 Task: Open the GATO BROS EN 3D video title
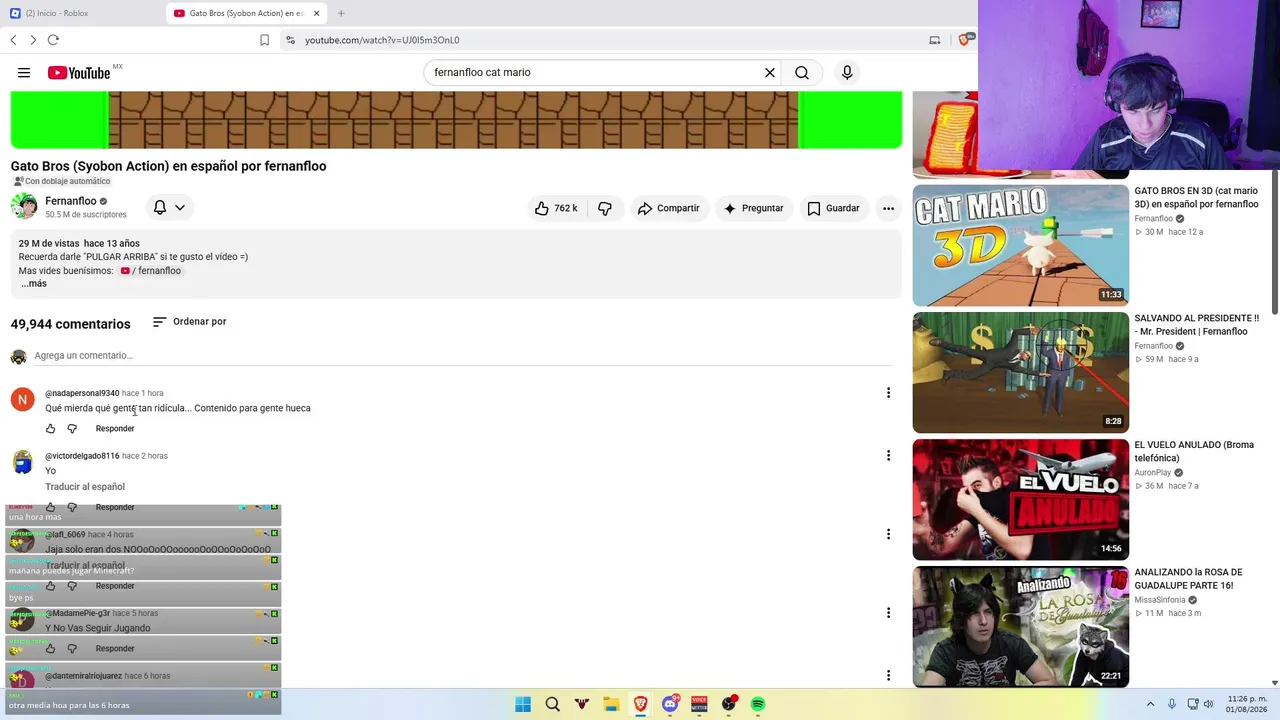click(1196, 197)
